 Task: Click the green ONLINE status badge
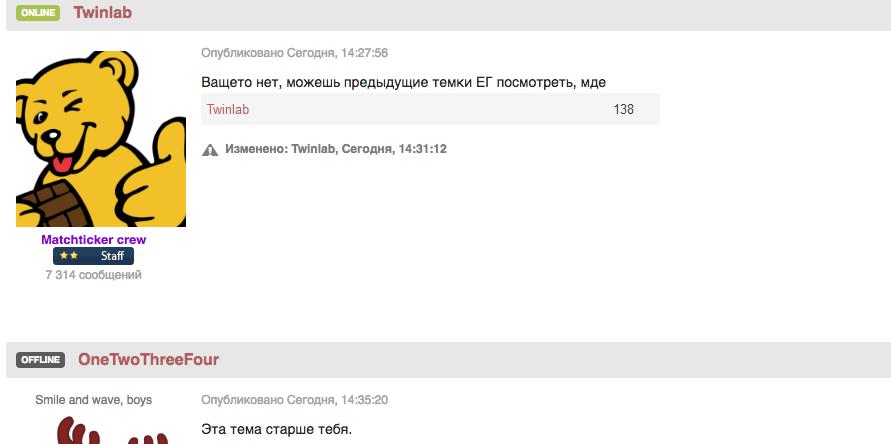[x=38, y=14]
